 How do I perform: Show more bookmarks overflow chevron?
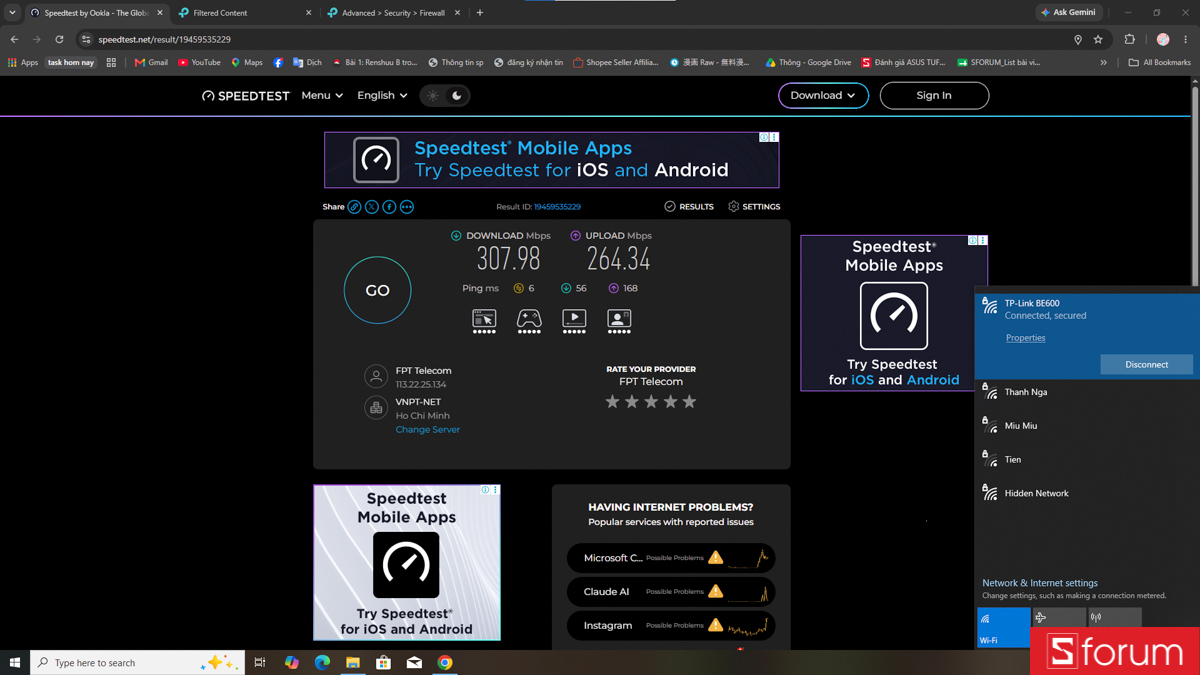click(1104, 62)
